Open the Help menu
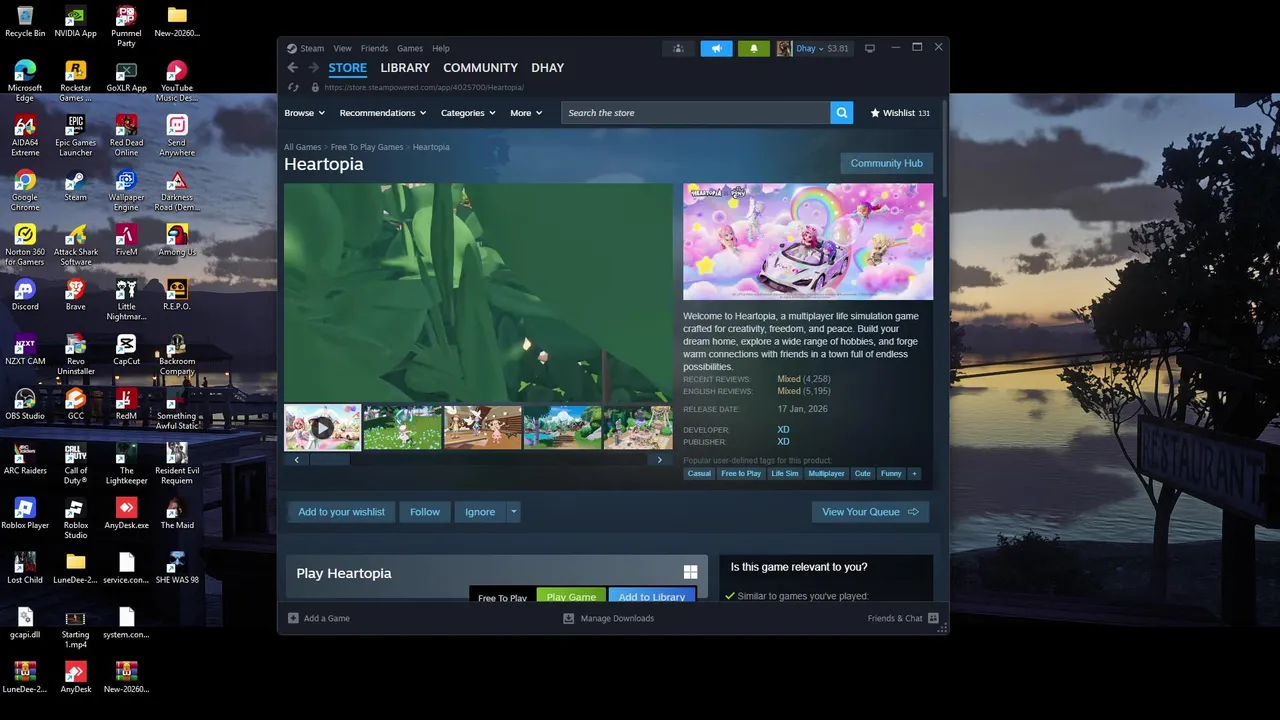The width and height of the screenshot is (1280, 720). [441, 48]
